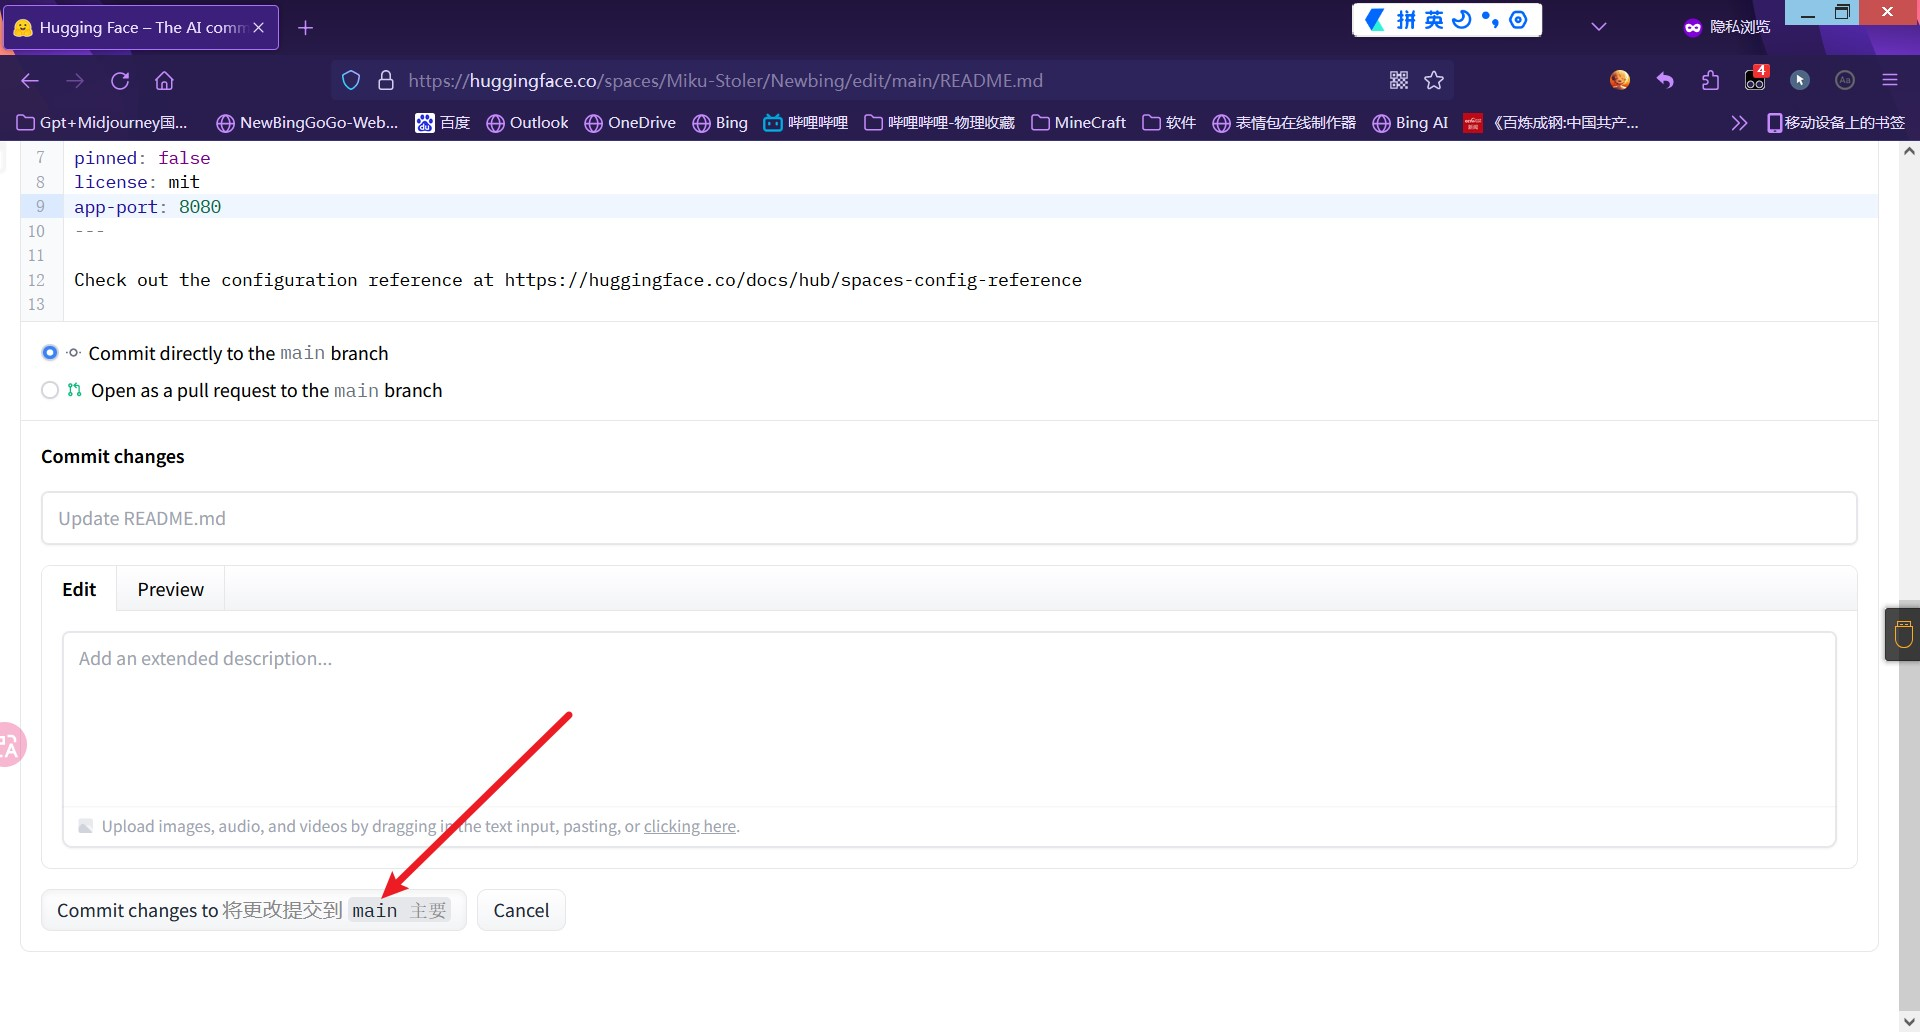Open the Bing AI bookmark
Viewport: 1920px width, 1032px height.
1410,123
